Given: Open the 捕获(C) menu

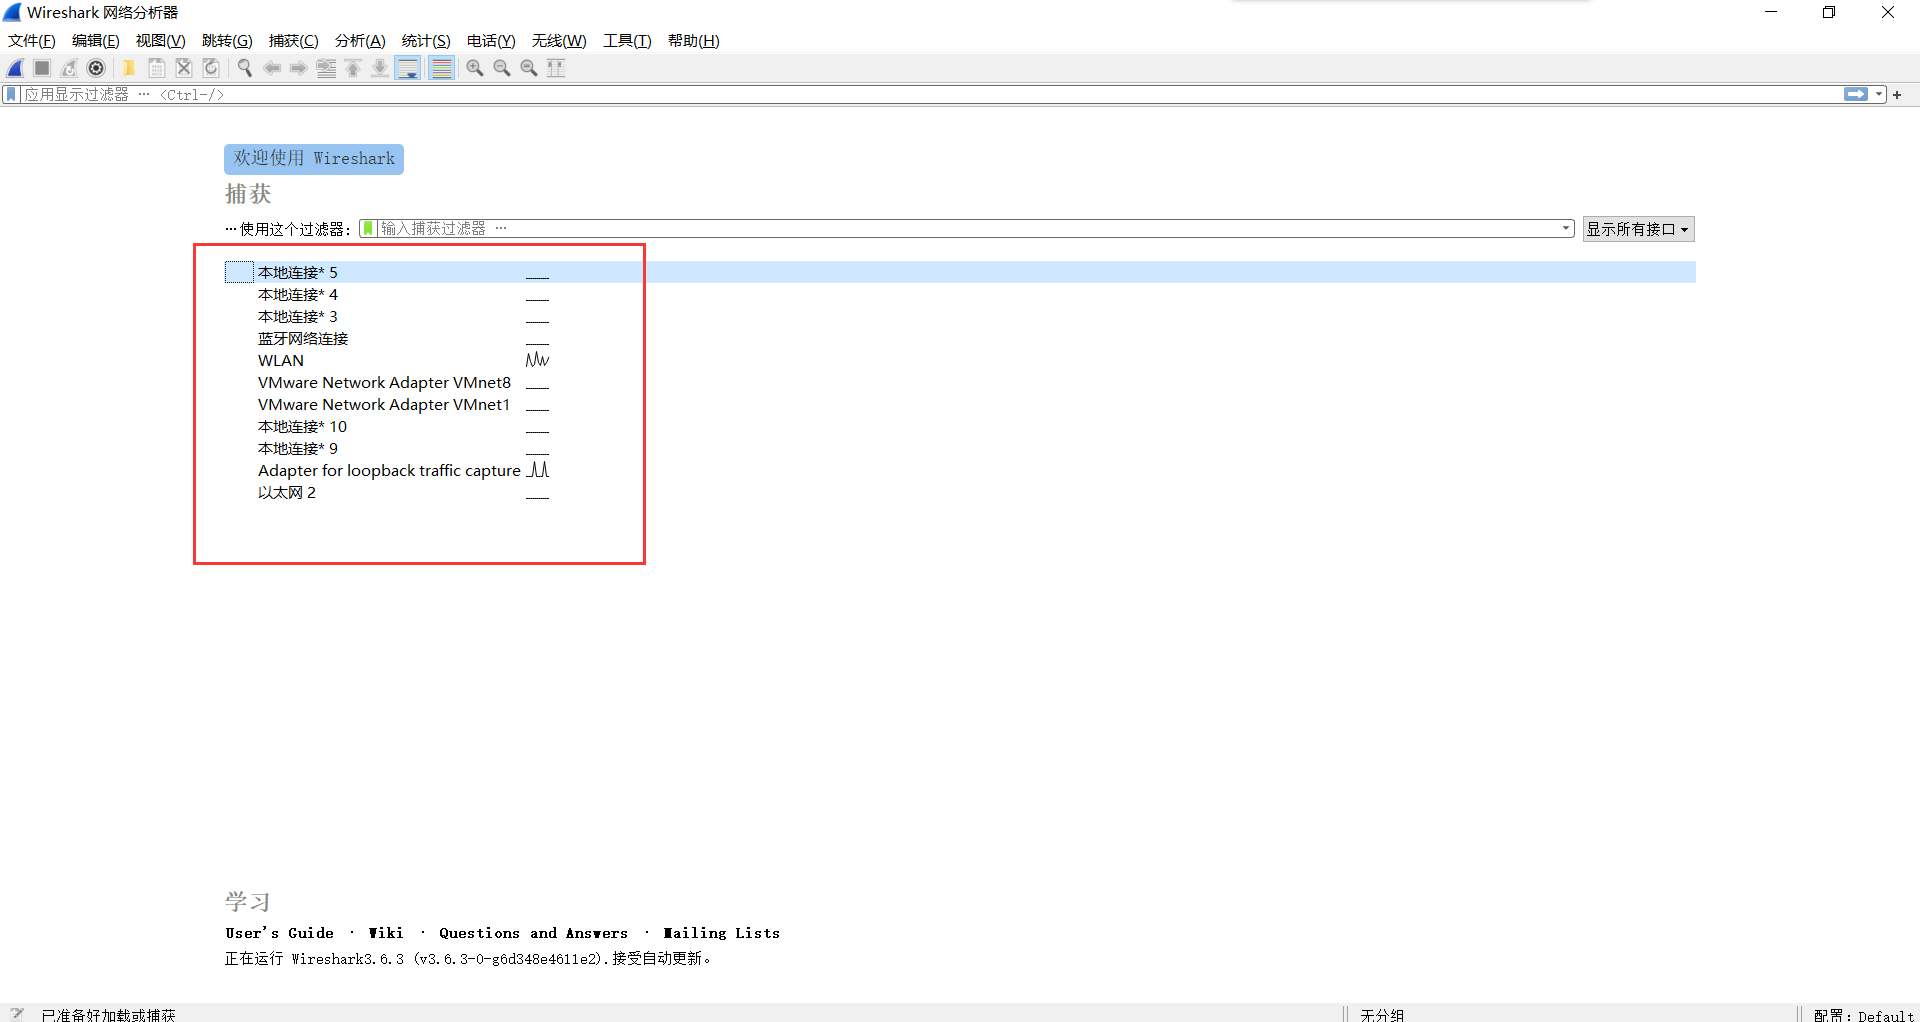Looking at the screenshot, I should 294,40.
